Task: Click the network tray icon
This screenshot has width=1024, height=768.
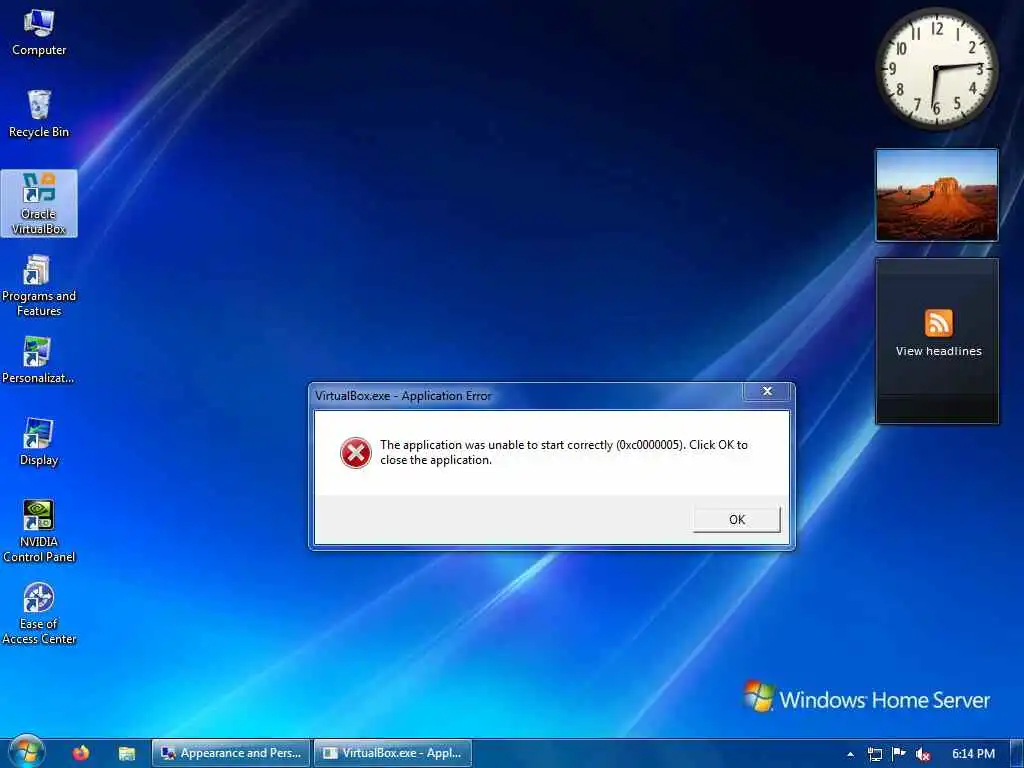Action: pyautogui.click(x=874, y=754)
